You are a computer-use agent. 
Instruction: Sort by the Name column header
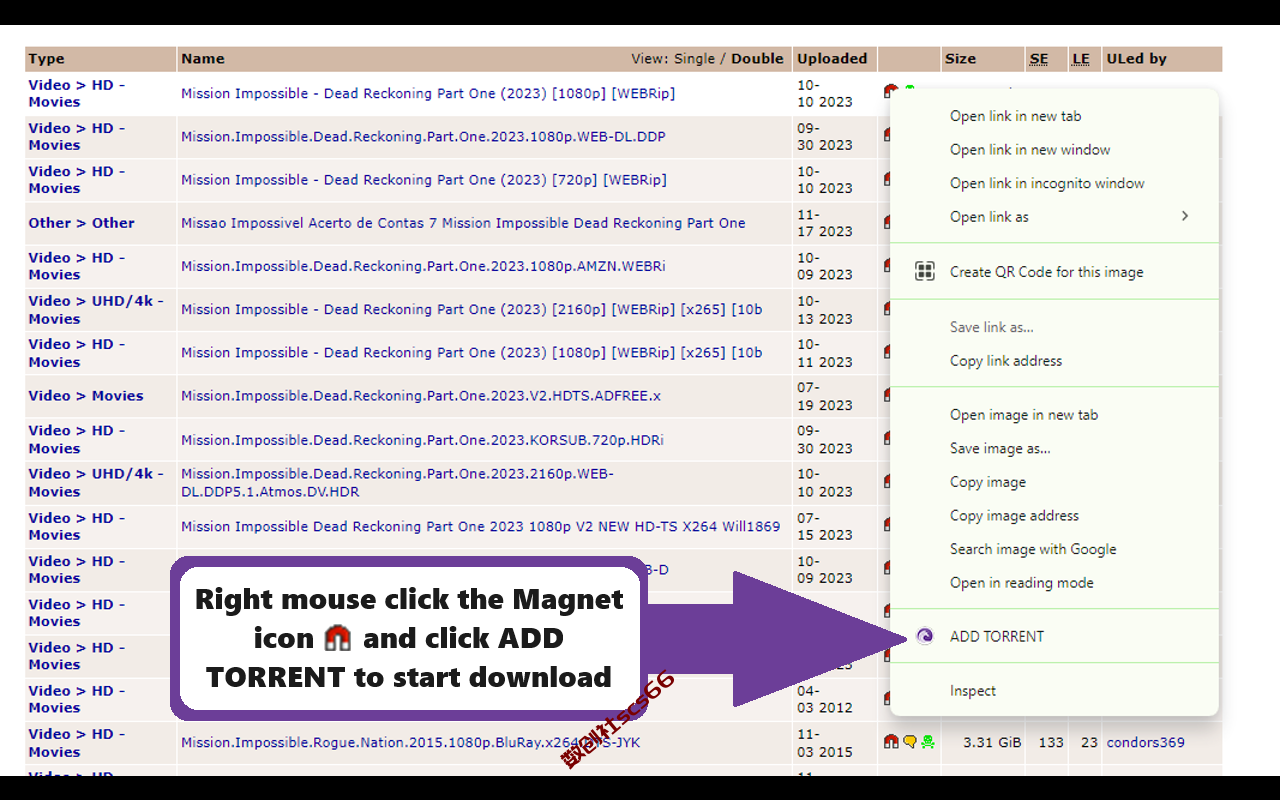(203, 59)
